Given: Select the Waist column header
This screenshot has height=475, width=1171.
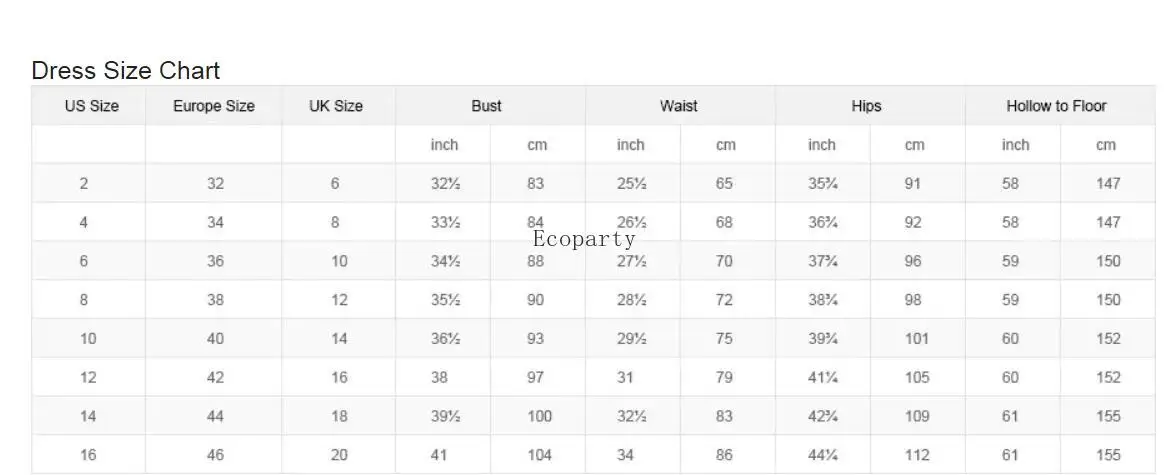Looking at the screenshot, I should point(679,106).
